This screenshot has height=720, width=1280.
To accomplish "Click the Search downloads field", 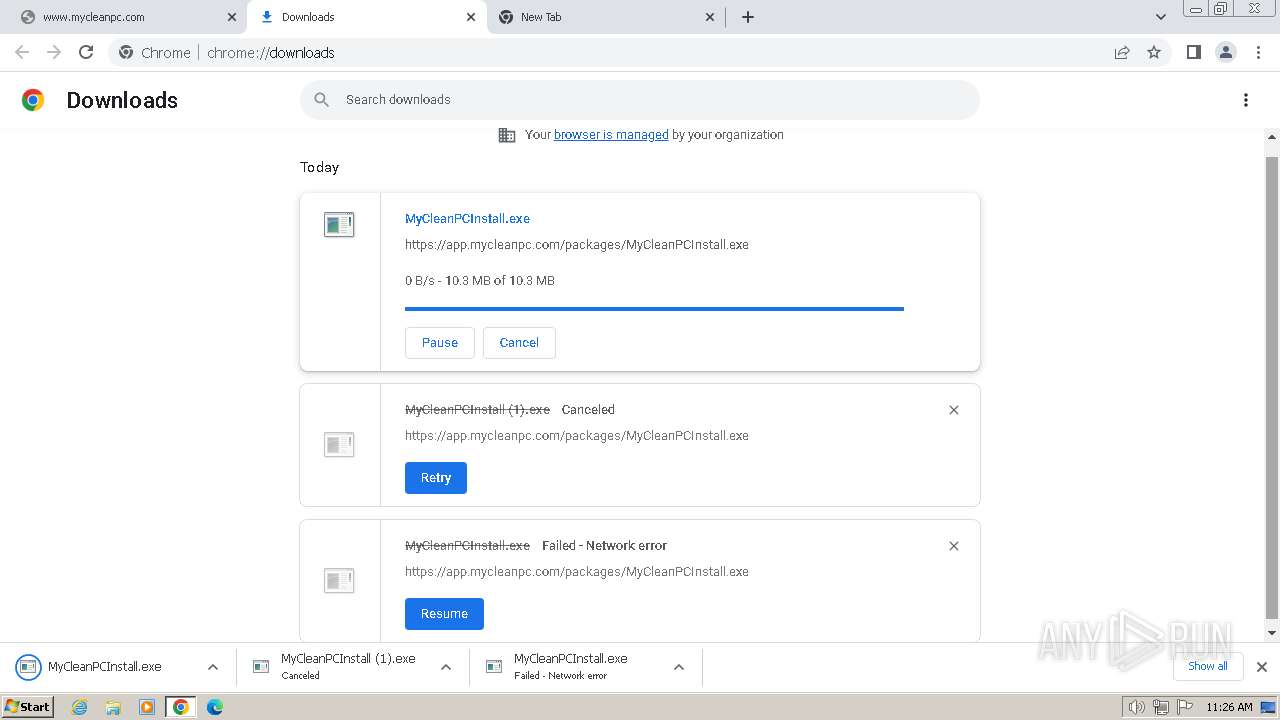I will (x=640, y=100).
